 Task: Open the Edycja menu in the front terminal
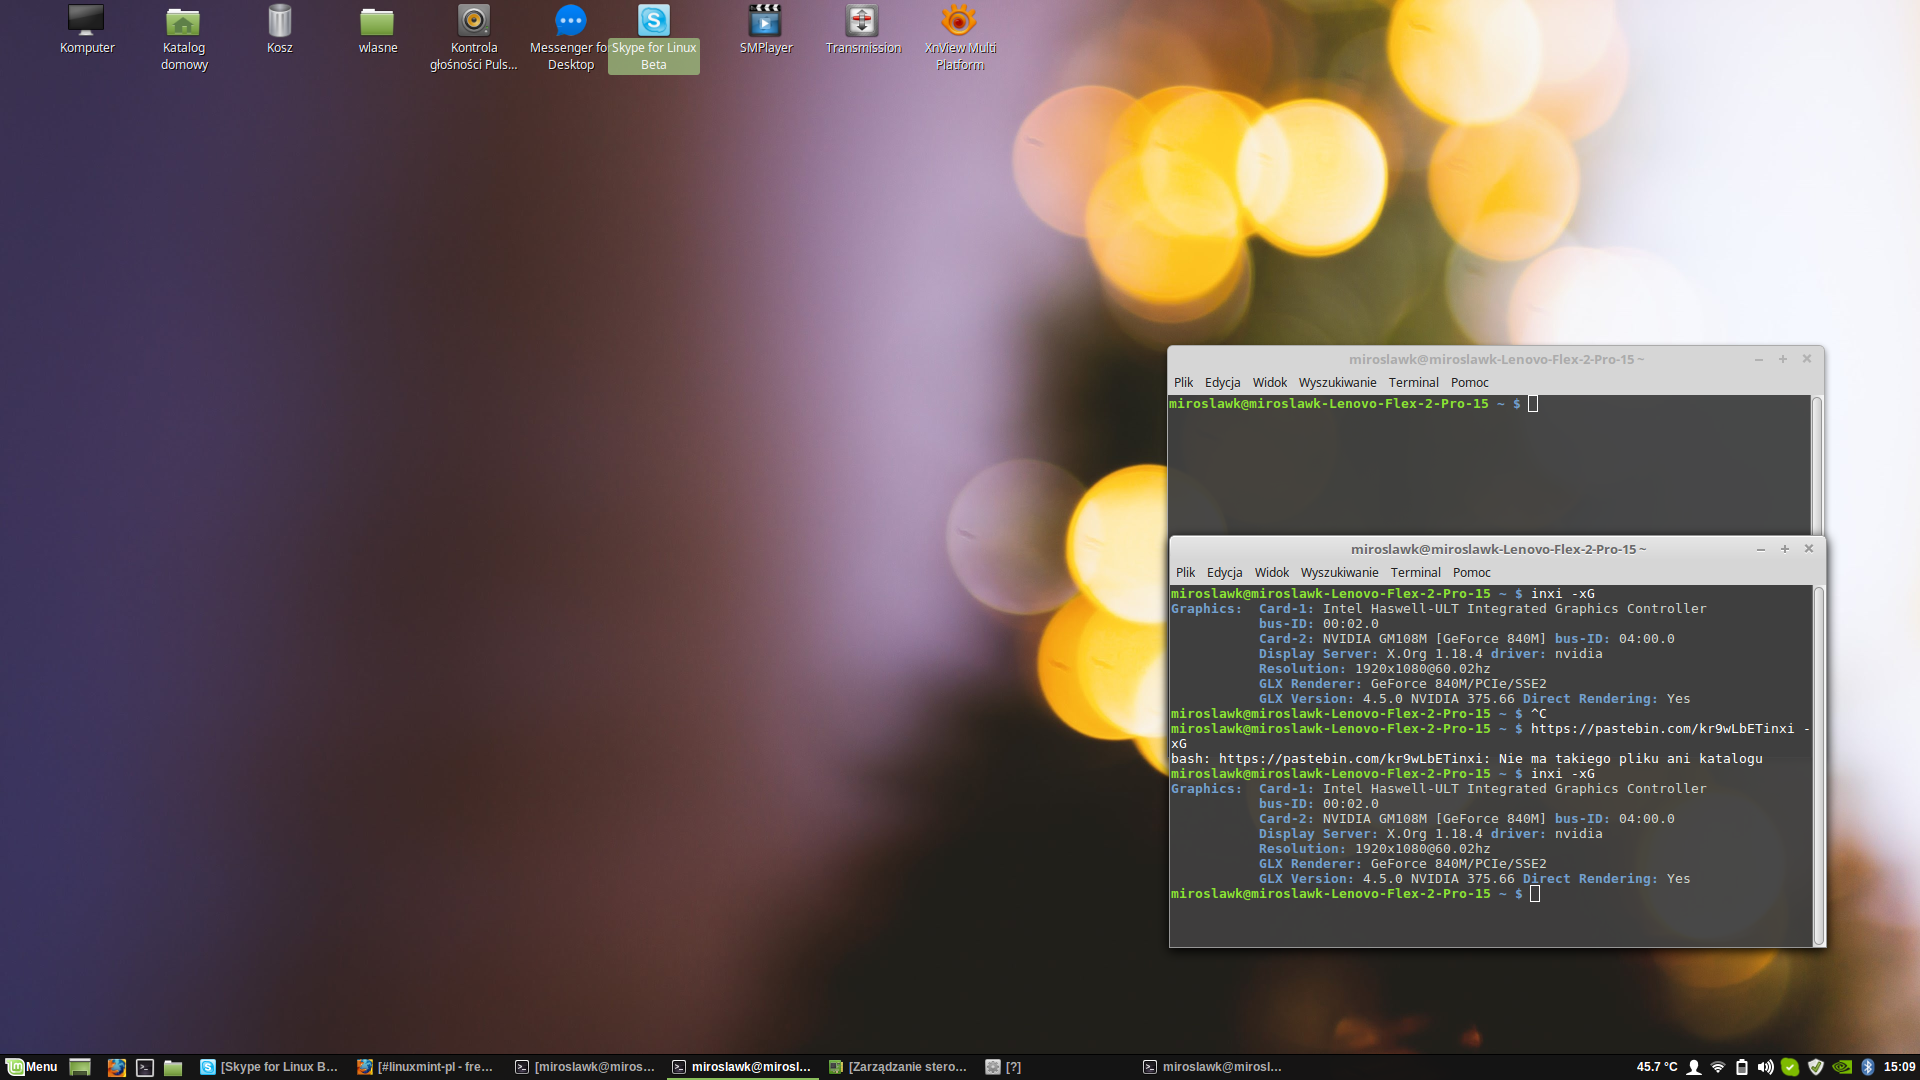[1224, 572]
